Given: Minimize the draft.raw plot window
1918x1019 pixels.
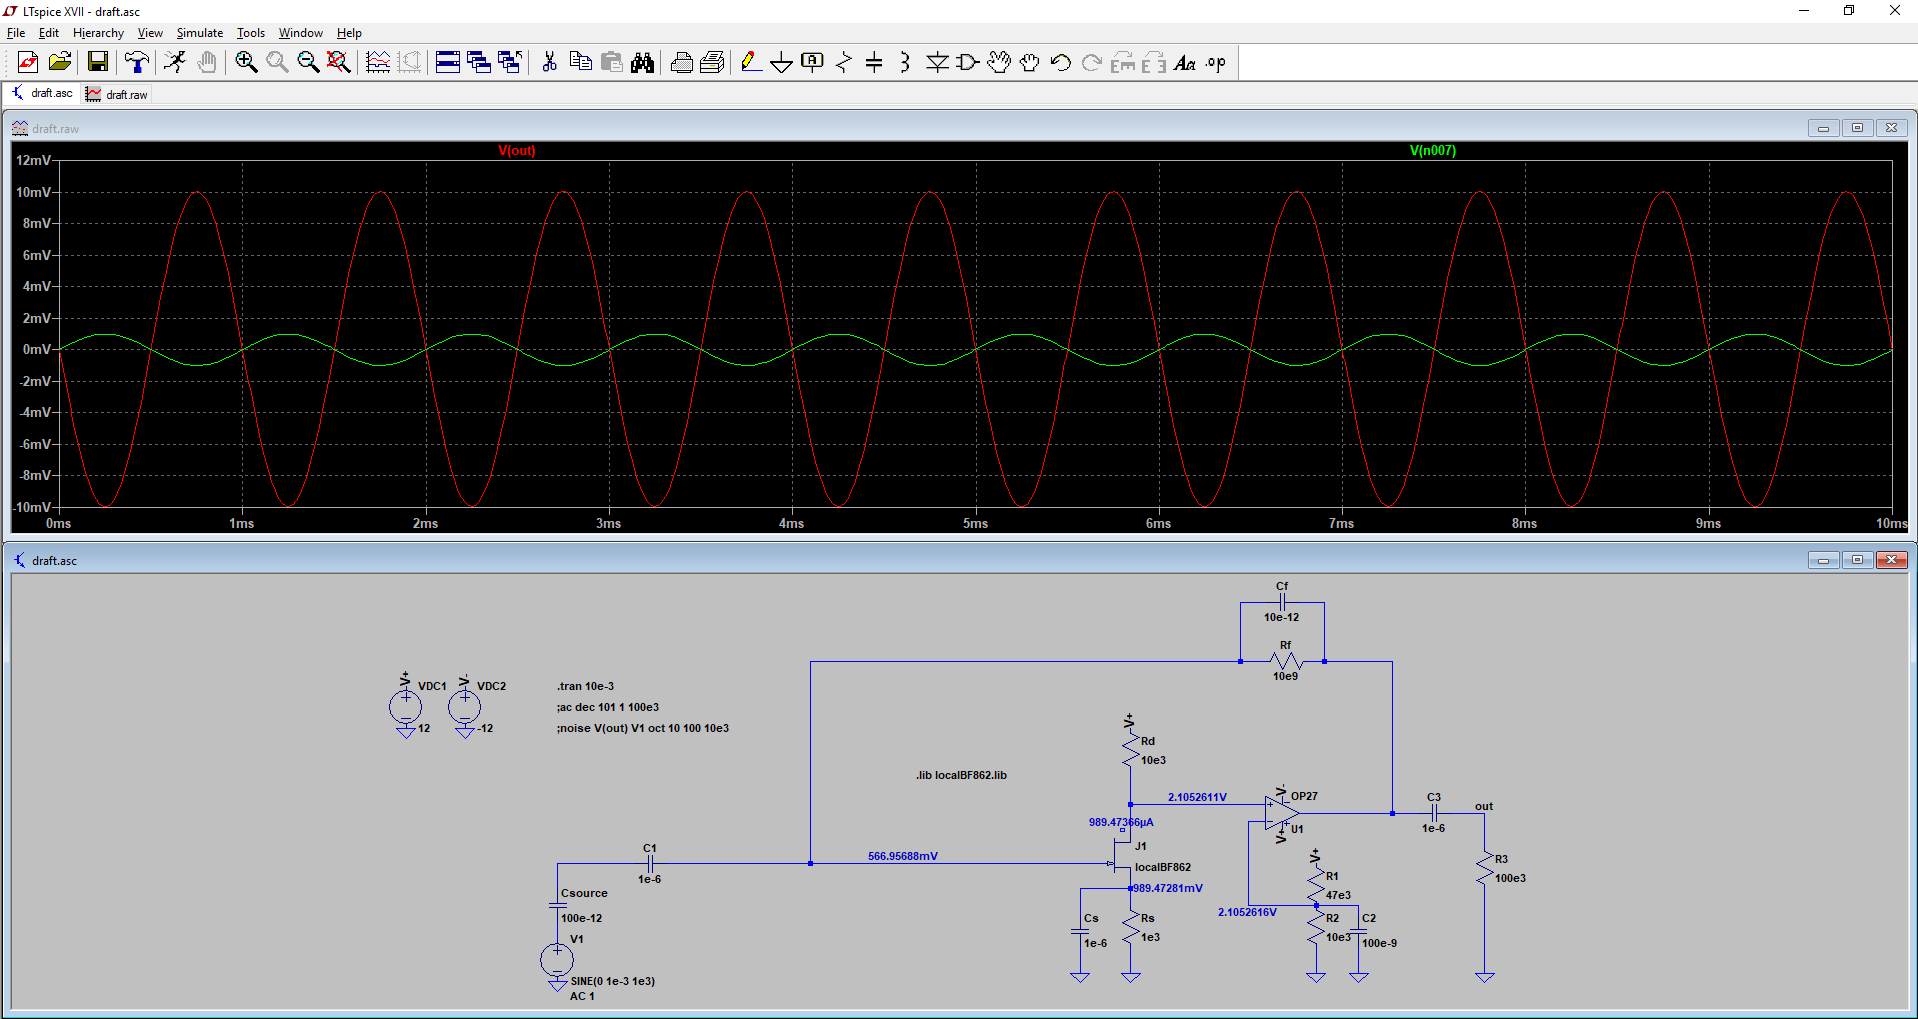Looking at the screenshot, I should tap(1823, 128).
